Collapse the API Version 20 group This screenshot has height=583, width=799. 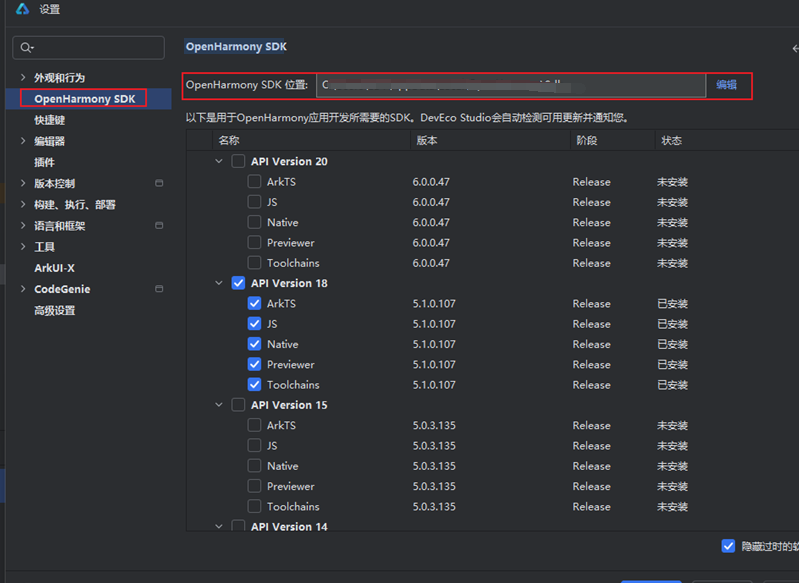[x=219, y=162]
